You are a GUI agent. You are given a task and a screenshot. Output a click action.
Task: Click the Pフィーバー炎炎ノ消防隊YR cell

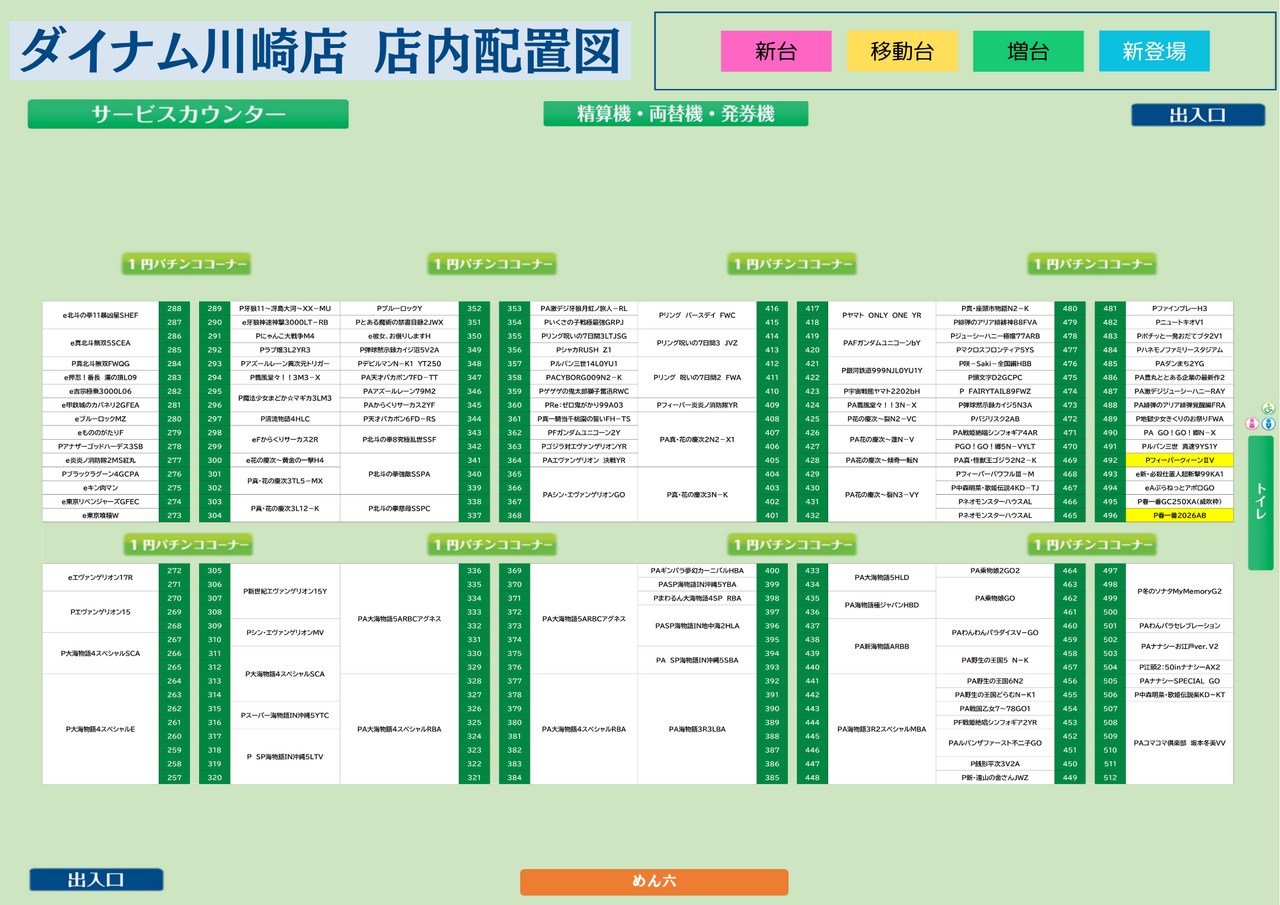(x=698, y=405)
